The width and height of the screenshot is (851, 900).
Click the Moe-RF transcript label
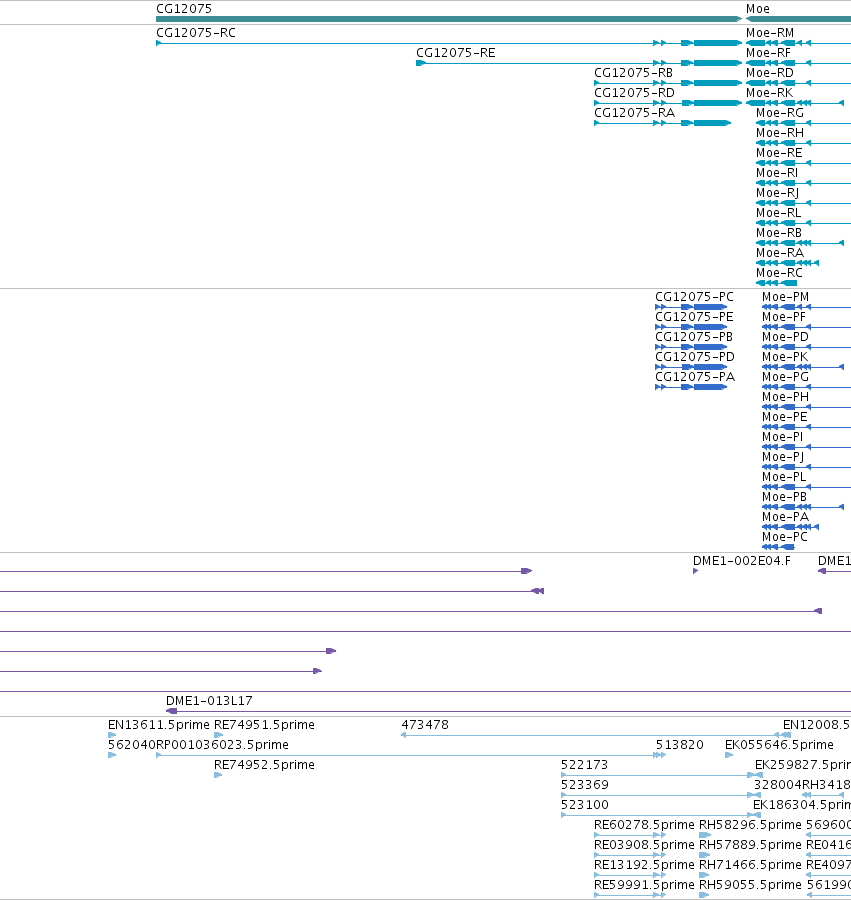pyautogui.click(x=768, y=53)
